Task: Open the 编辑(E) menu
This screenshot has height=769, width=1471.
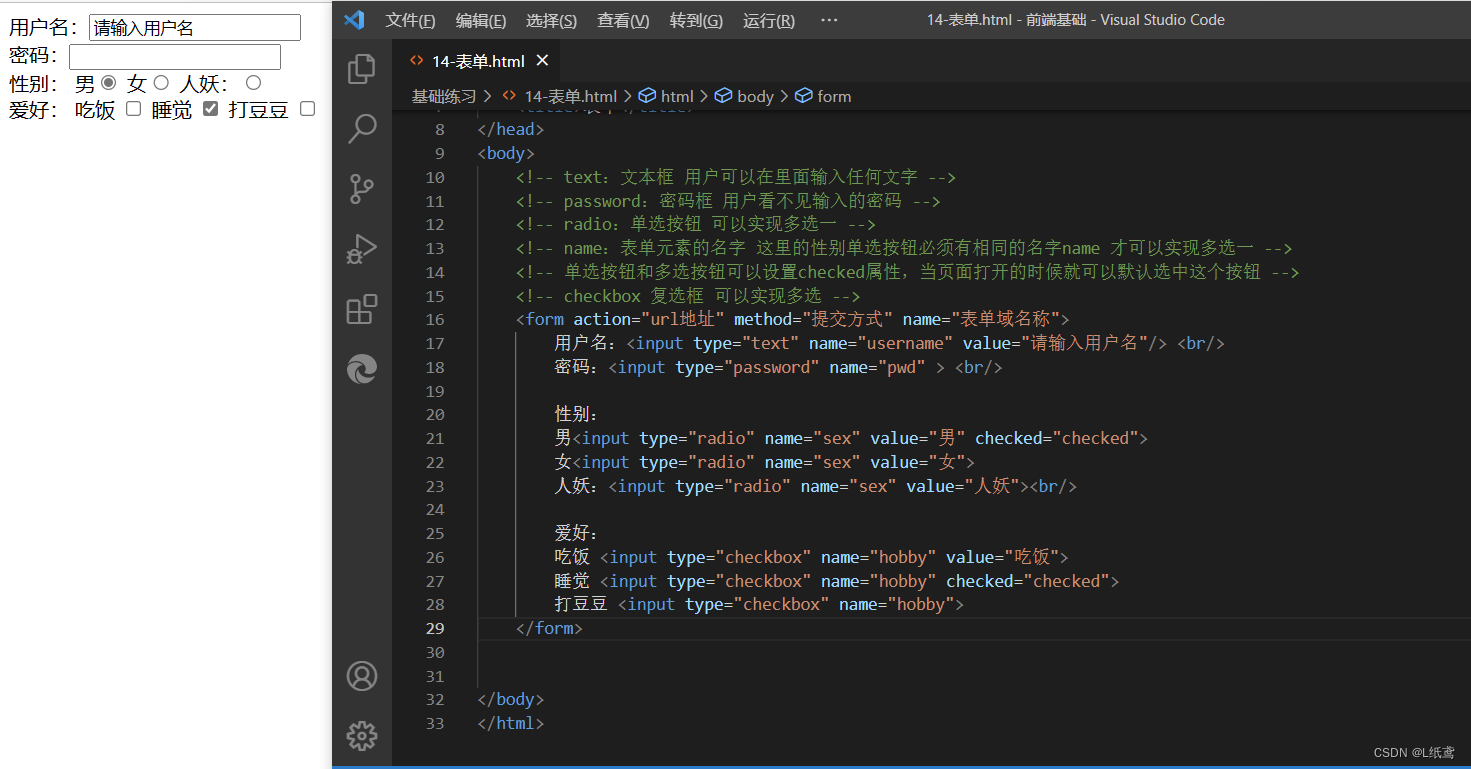Action: click(481, 20)
